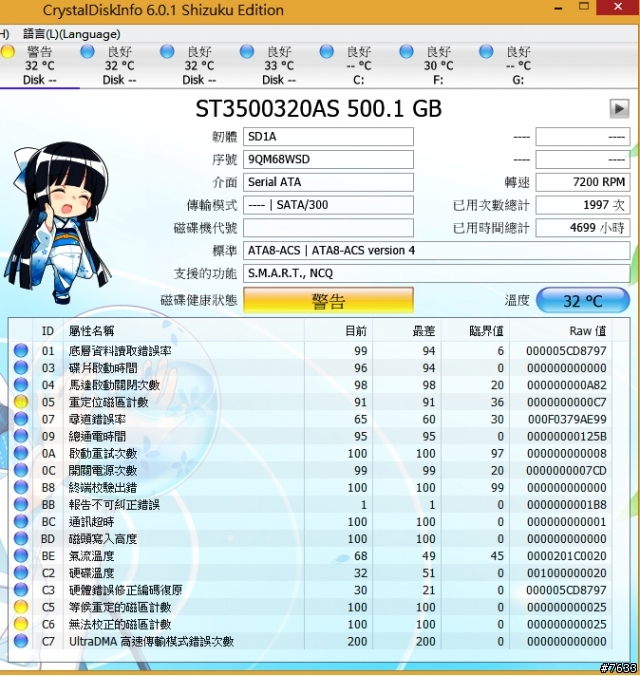
Task: Click raw value 000F0379AE99
Action: coord(567,419)
